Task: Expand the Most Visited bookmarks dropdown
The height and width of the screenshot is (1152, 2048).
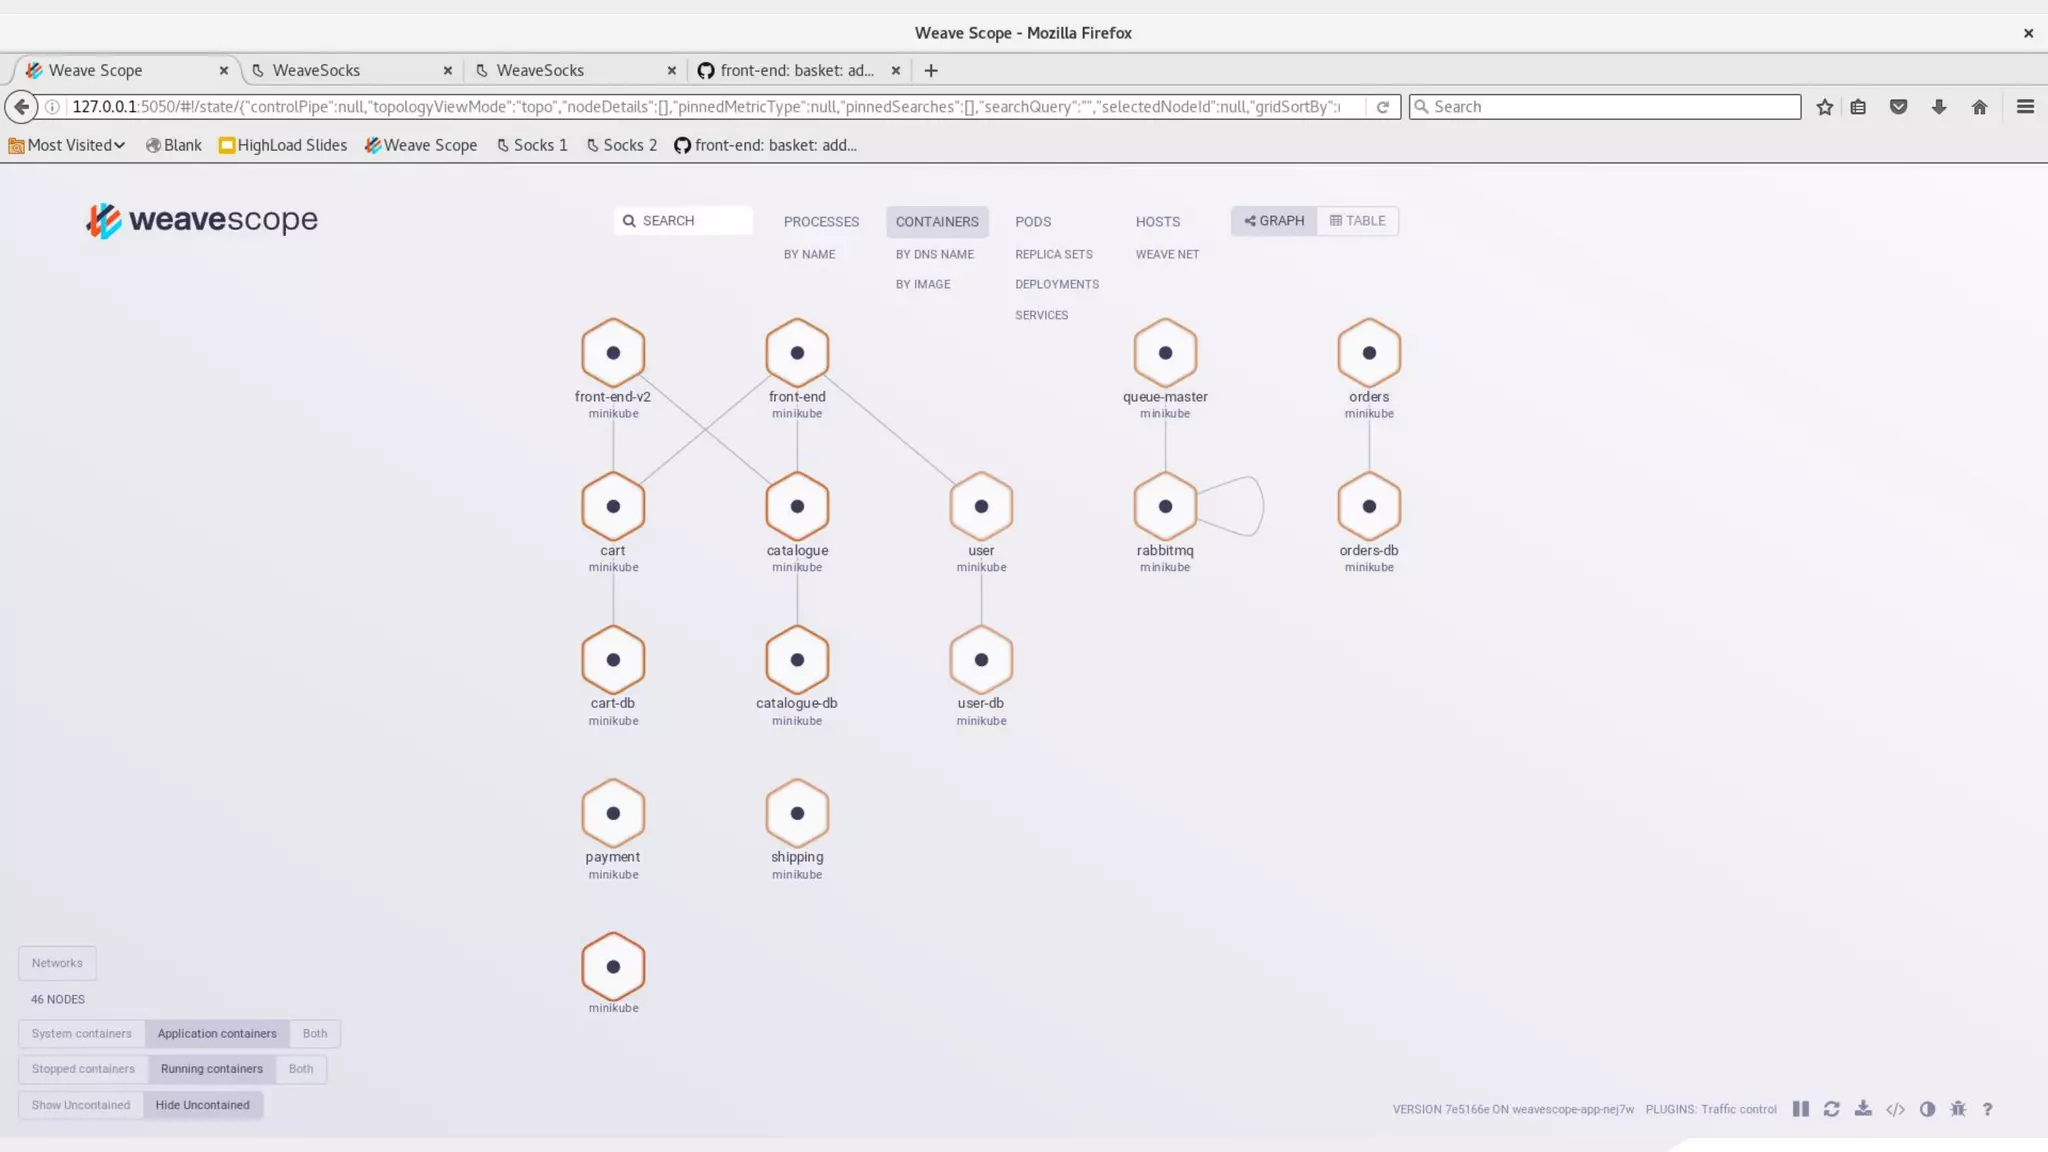Action: point(68,145)
